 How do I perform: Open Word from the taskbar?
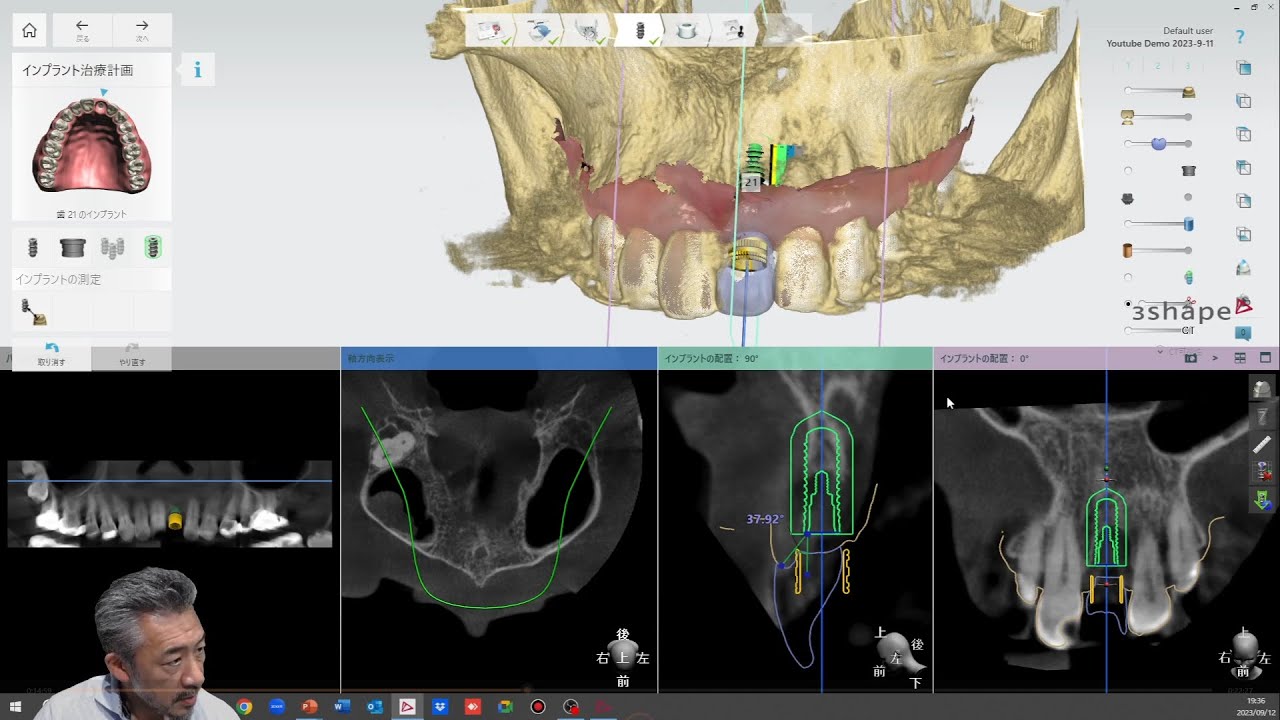[342, 707]
